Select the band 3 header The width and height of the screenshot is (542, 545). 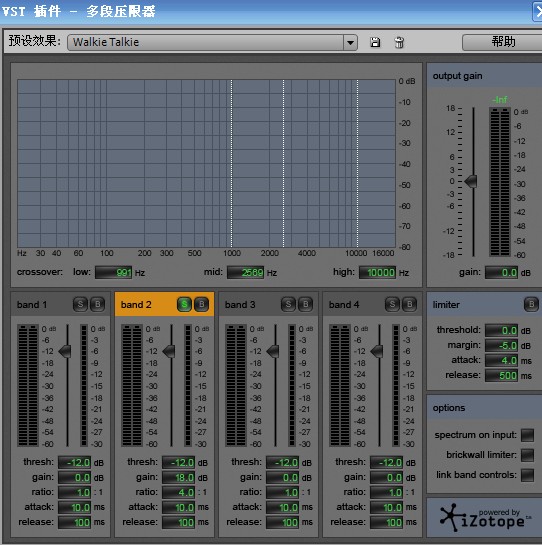pos(268,304)
